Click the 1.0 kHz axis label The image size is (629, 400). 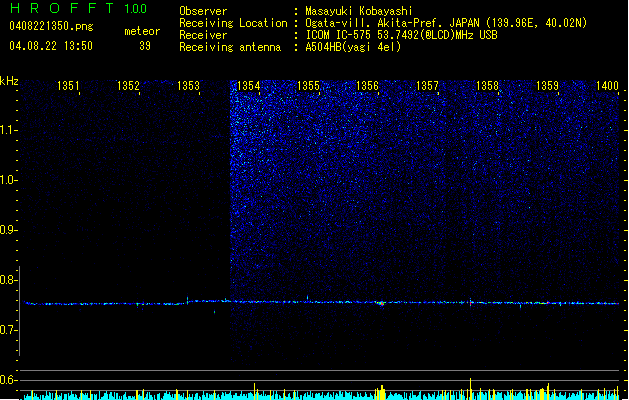click(x=8, y=180)
